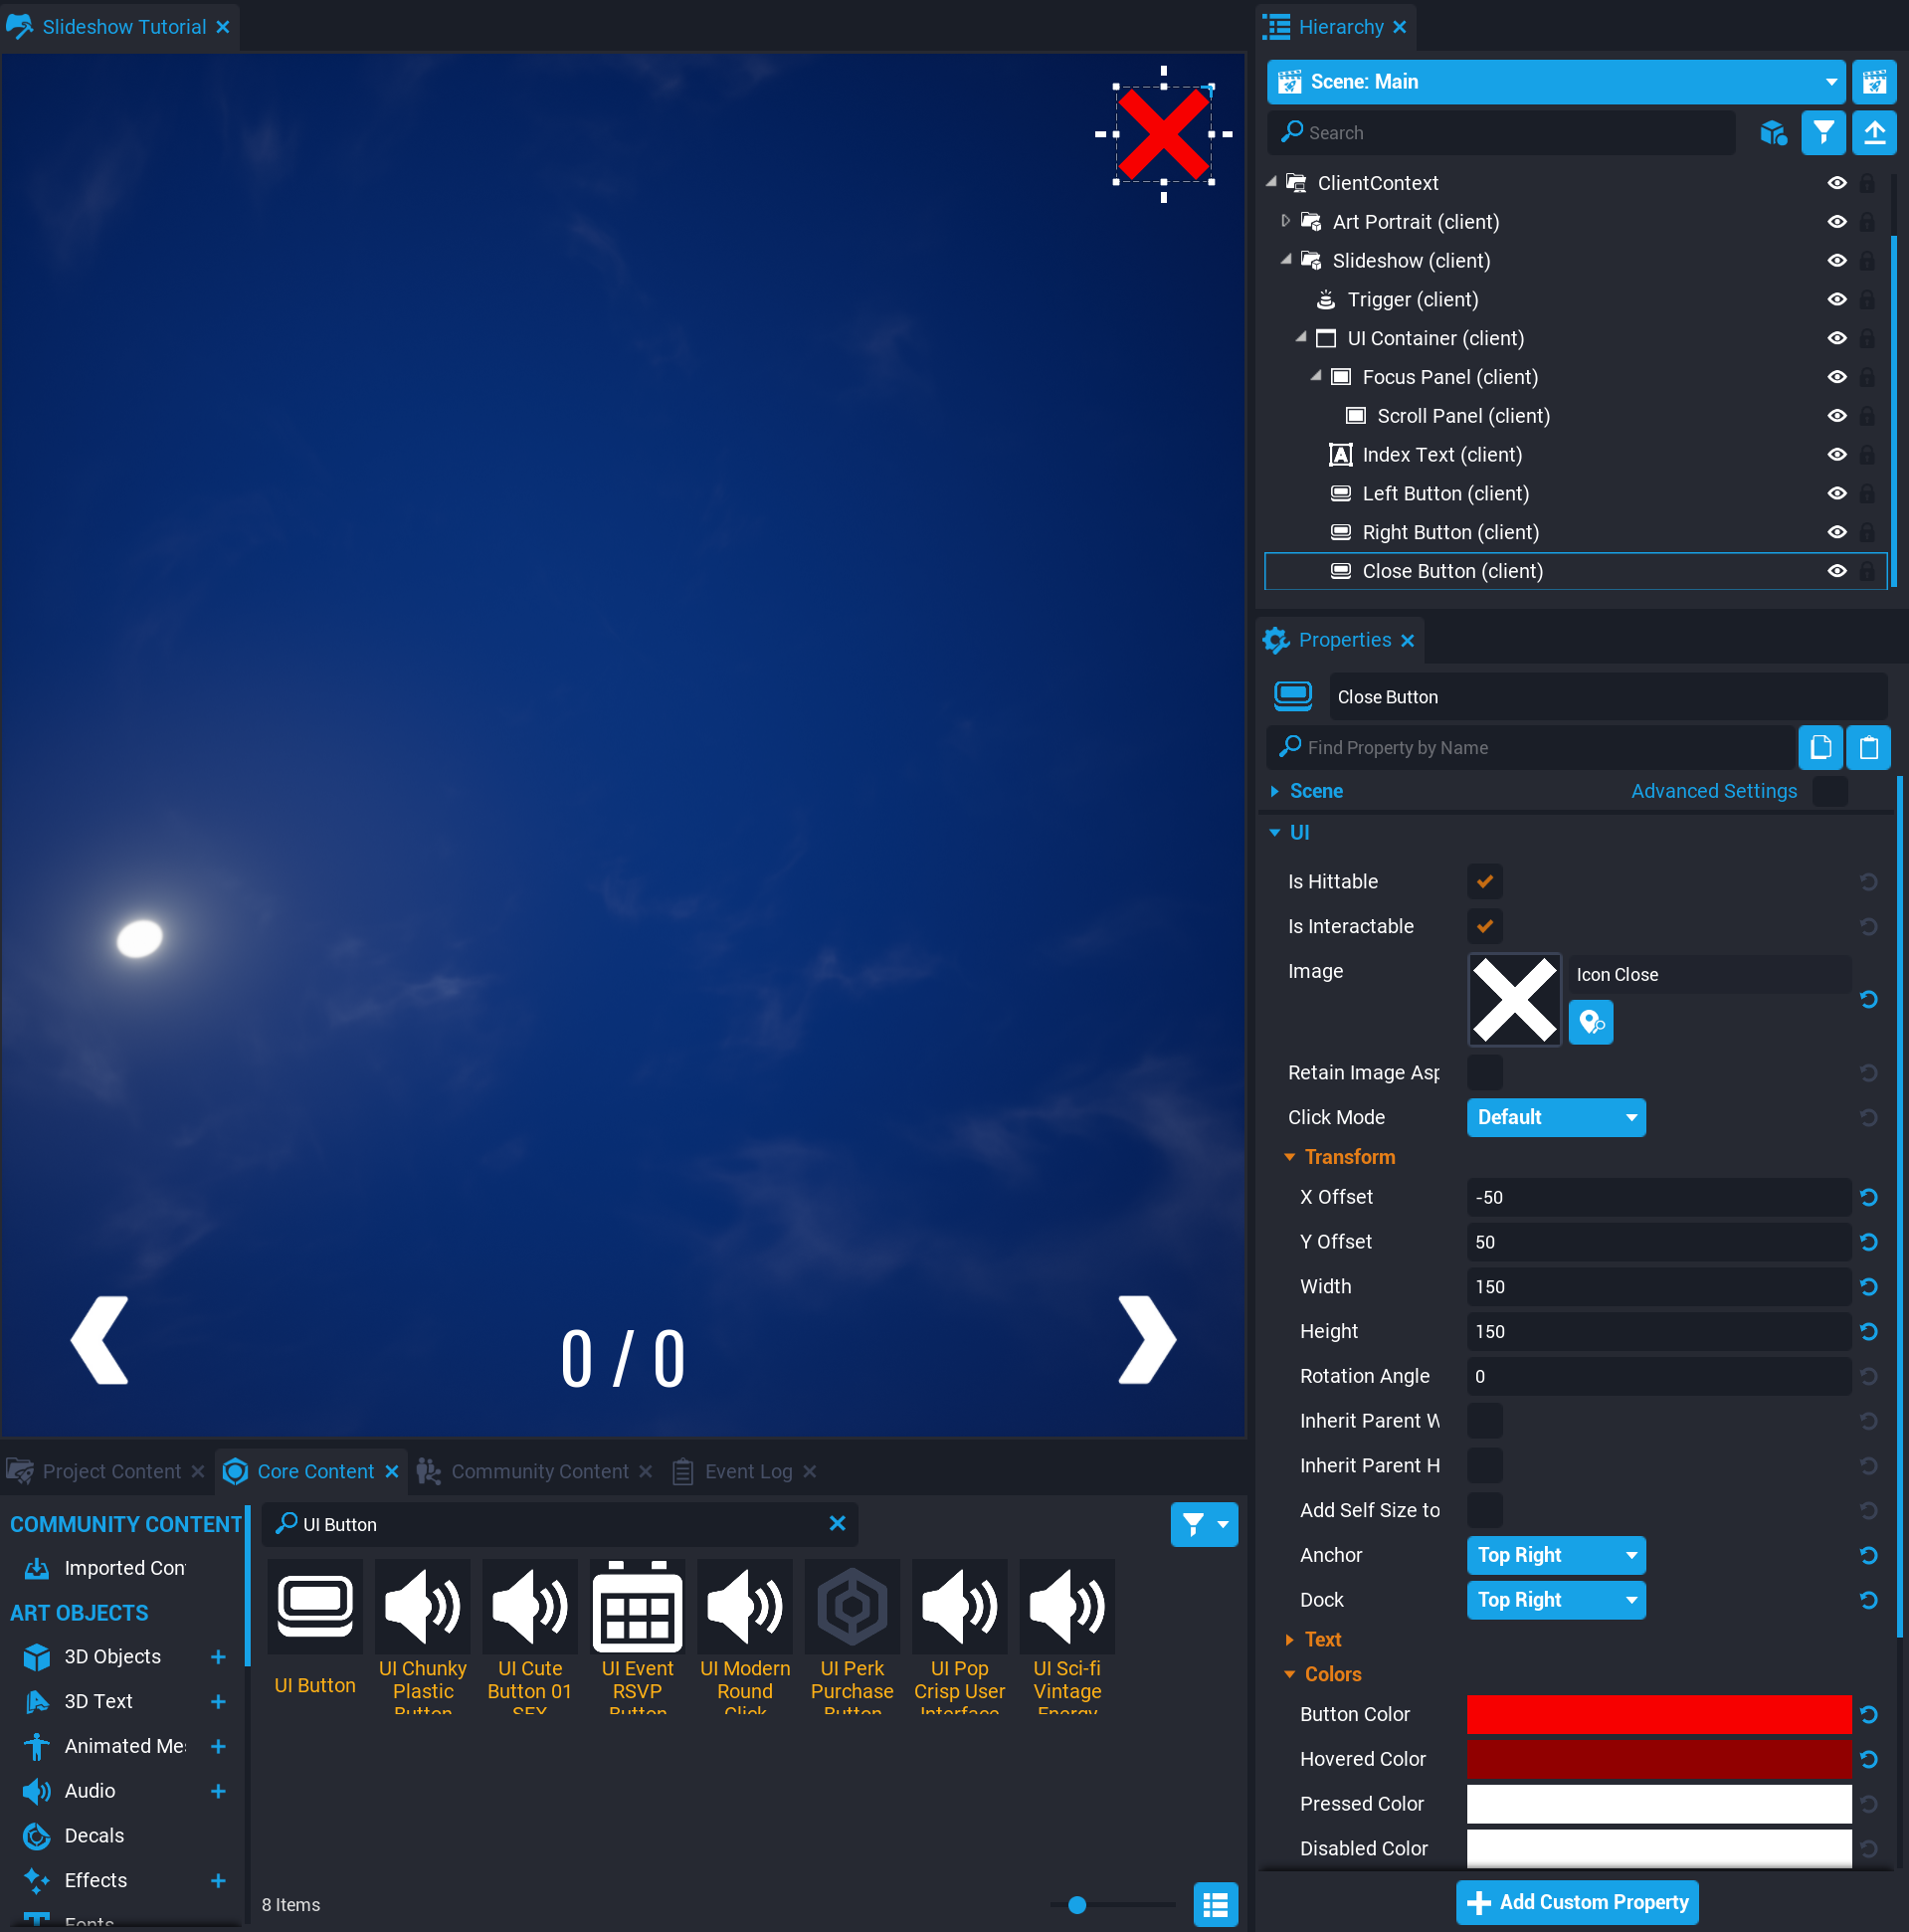This screenshot has width=1909, height=1932.
Task: Click the hierarchy filter funnel icon
Action: (x=1822, y=133)
